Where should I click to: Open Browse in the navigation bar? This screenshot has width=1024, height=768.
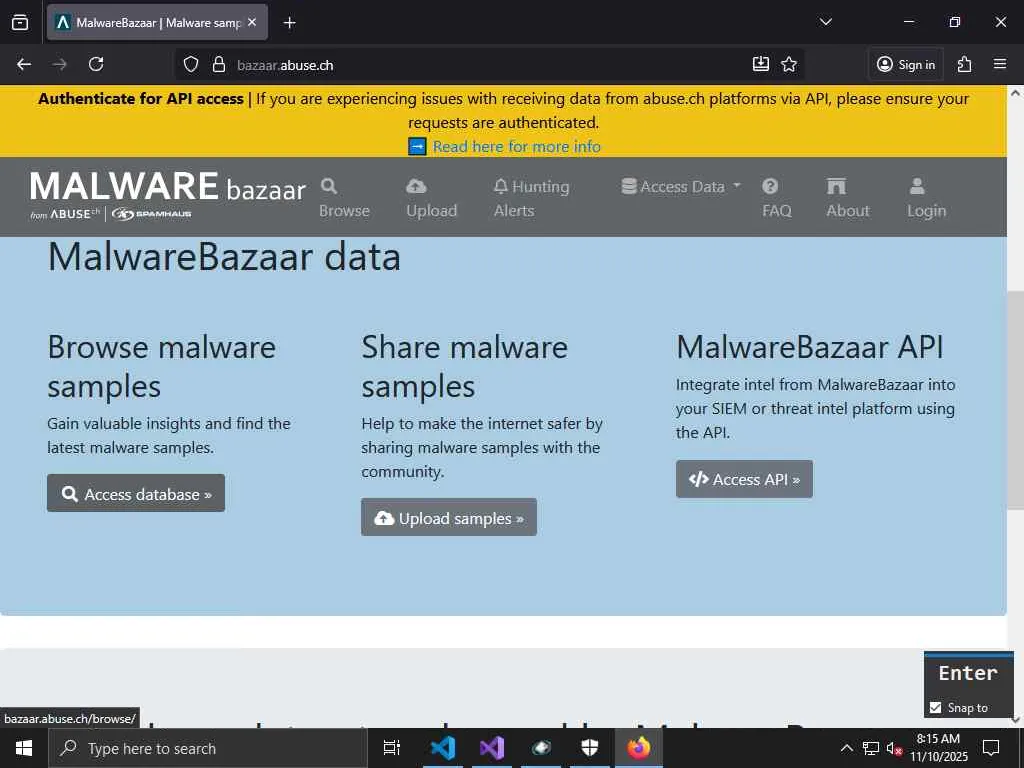point(344,199)
